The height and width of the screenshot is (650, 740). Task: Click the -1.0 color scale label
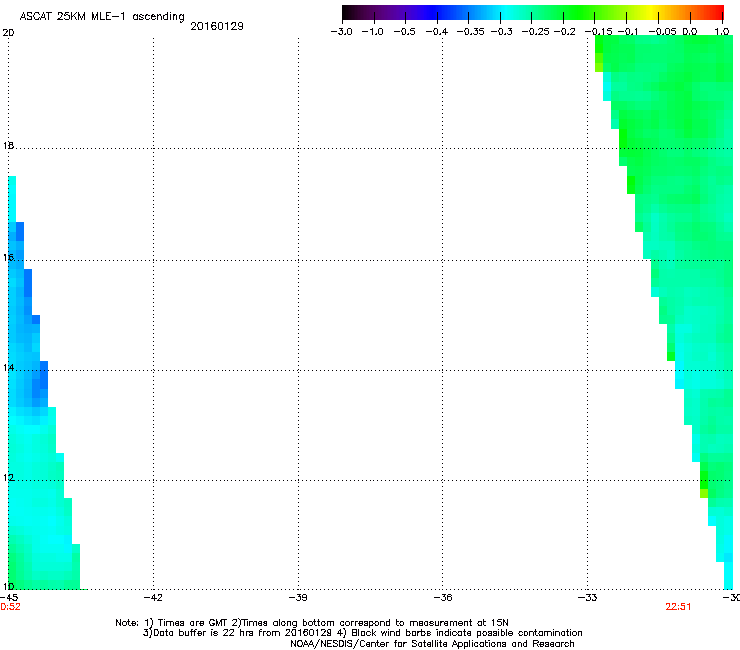[373, 32]
